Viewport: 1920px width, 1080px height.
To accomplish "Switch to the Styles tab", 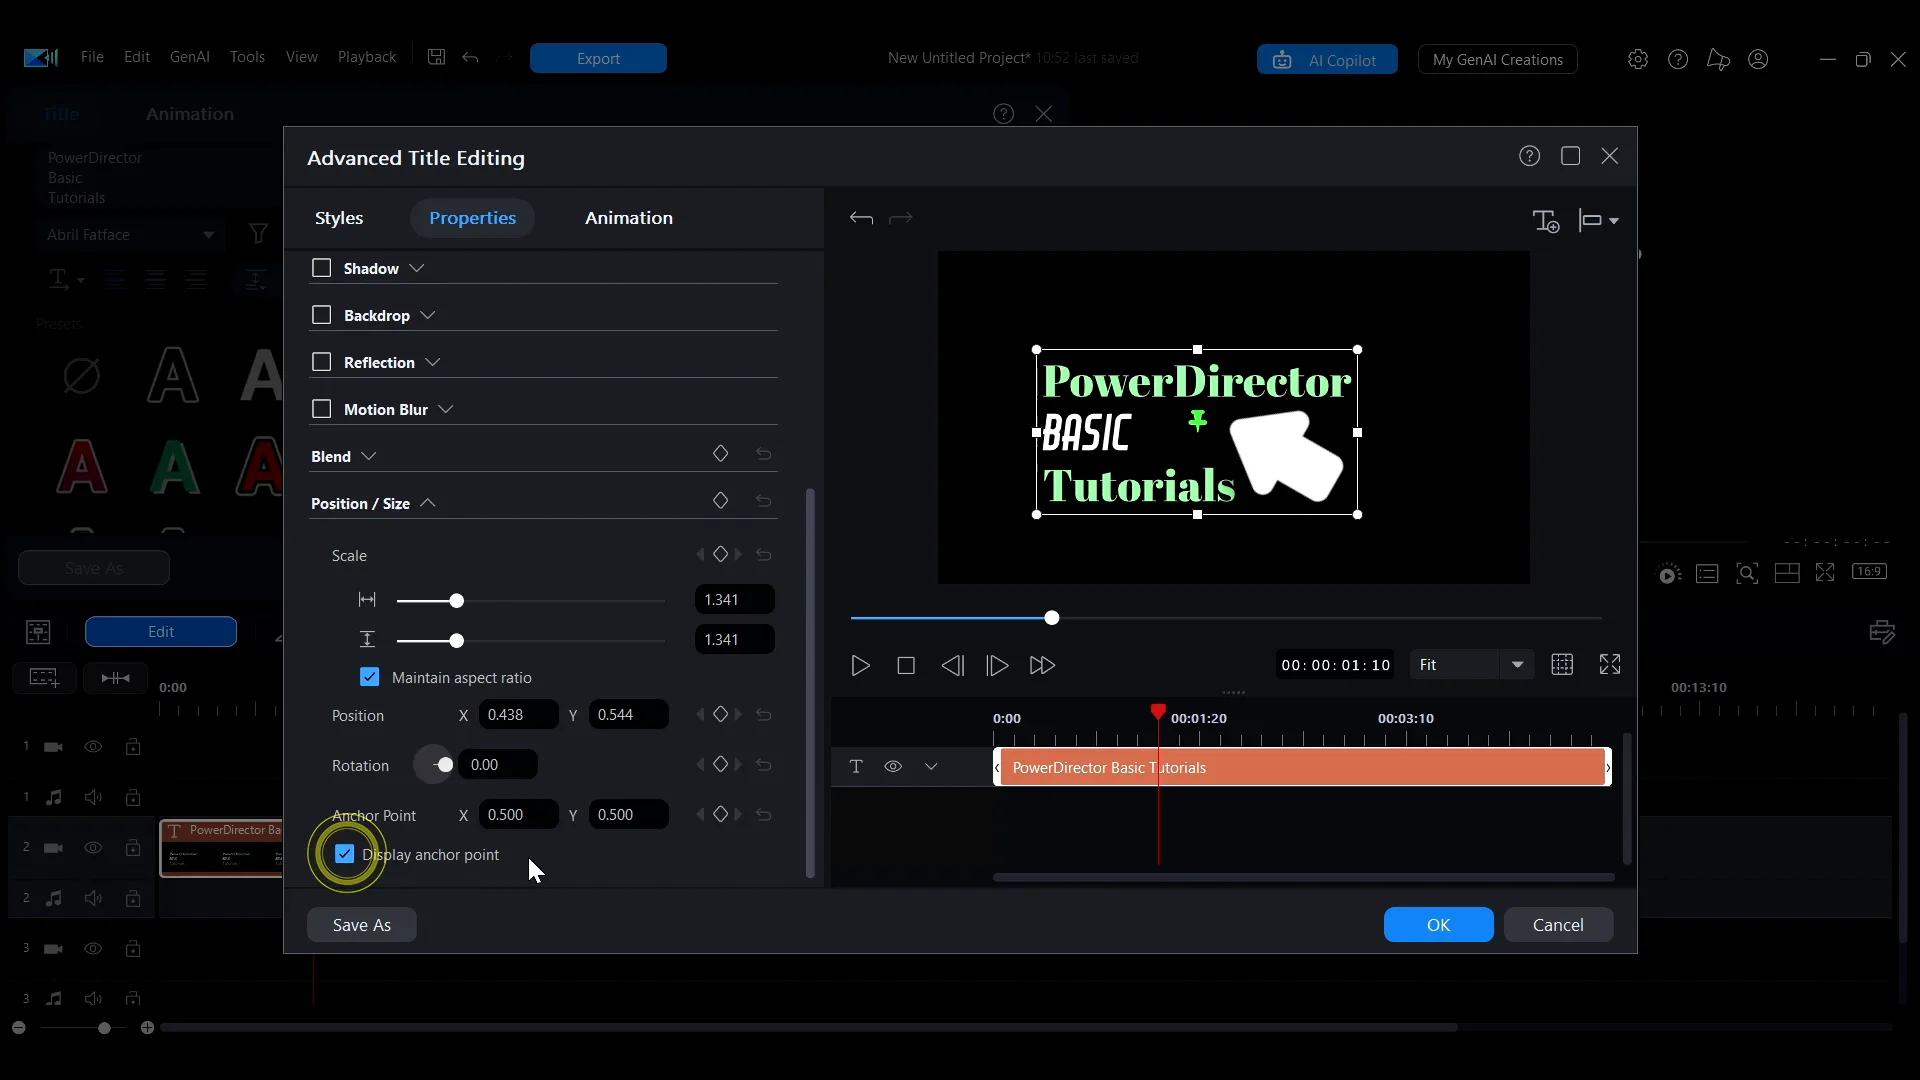I will tap(339, 218).
